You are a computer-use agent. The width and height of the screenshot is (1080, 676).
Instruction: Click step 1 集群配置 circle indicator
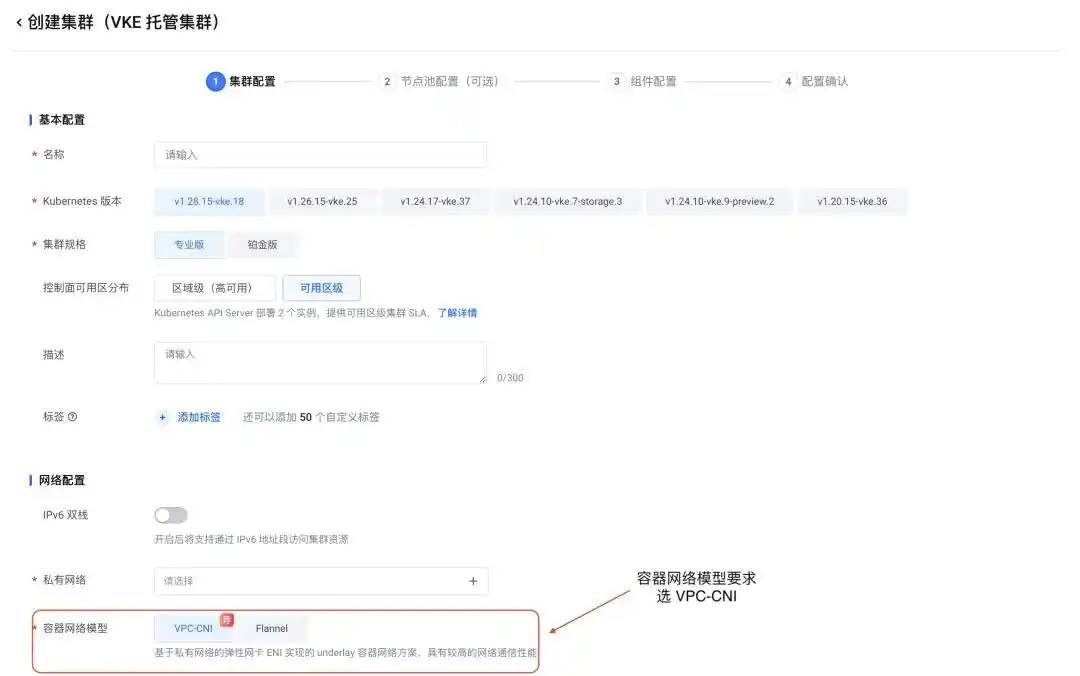215,81
